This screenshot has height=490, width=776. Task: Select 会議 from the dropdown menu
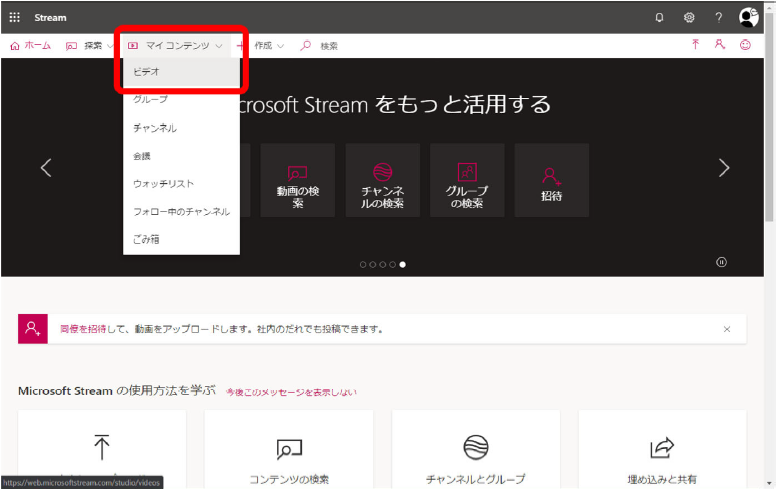[x=181, y=156]
